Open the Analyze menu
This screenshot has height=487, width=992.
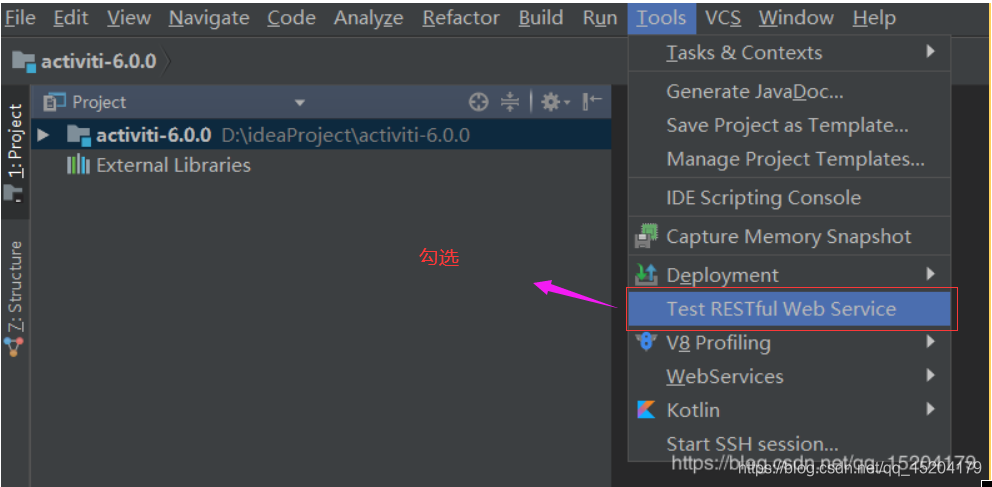coord(368,18)
